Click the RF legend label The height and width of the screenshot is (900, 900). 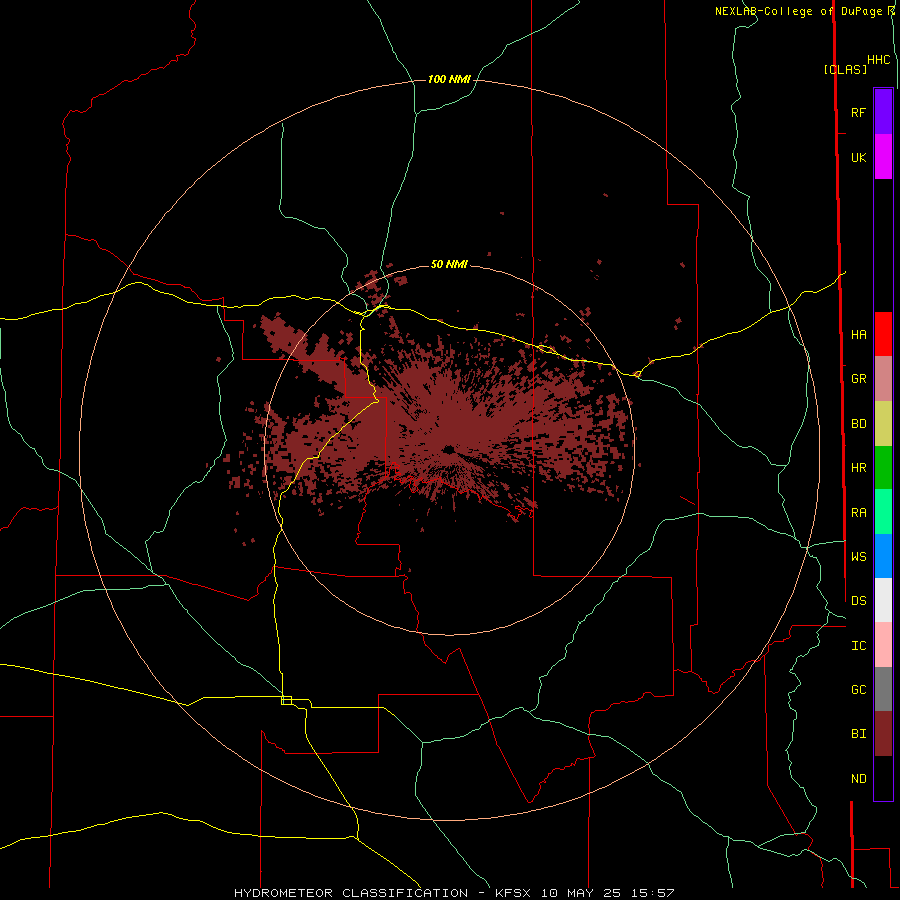click(858, 112)
